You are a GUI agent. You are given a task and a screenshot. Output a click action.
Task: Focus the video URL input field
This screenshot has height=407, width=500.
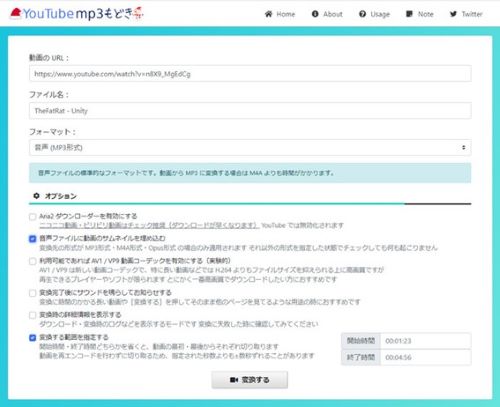pyautogui.click(x=250, y=74)
